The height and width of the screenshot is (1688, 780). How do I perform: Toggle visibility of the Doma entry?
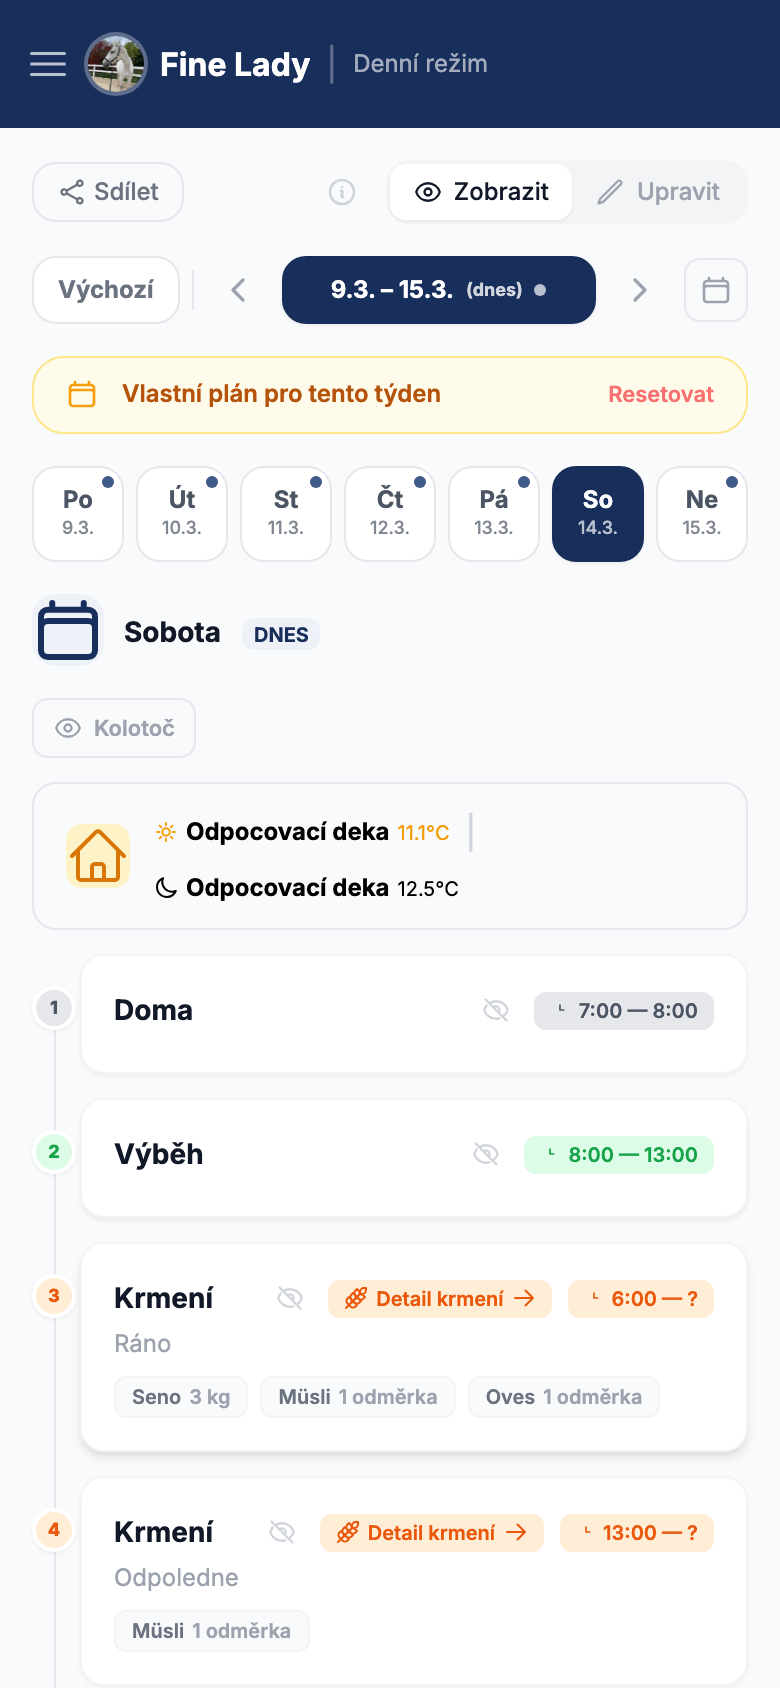click(x=496, y=1011)
